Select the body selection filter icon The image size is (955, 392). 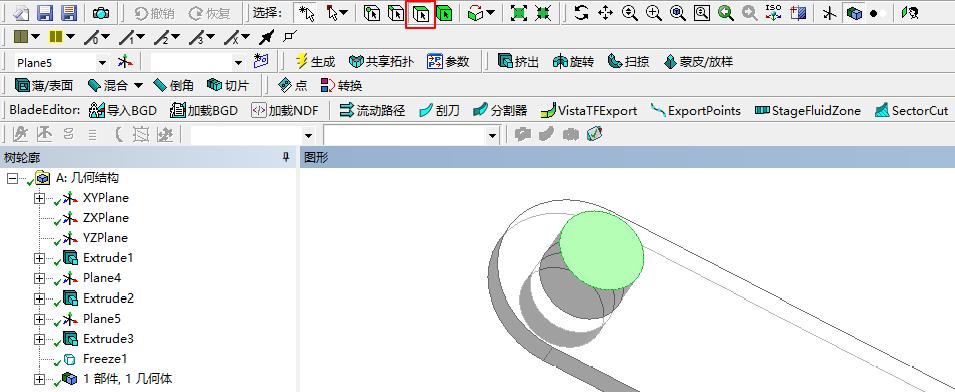[x=445, y=13]
